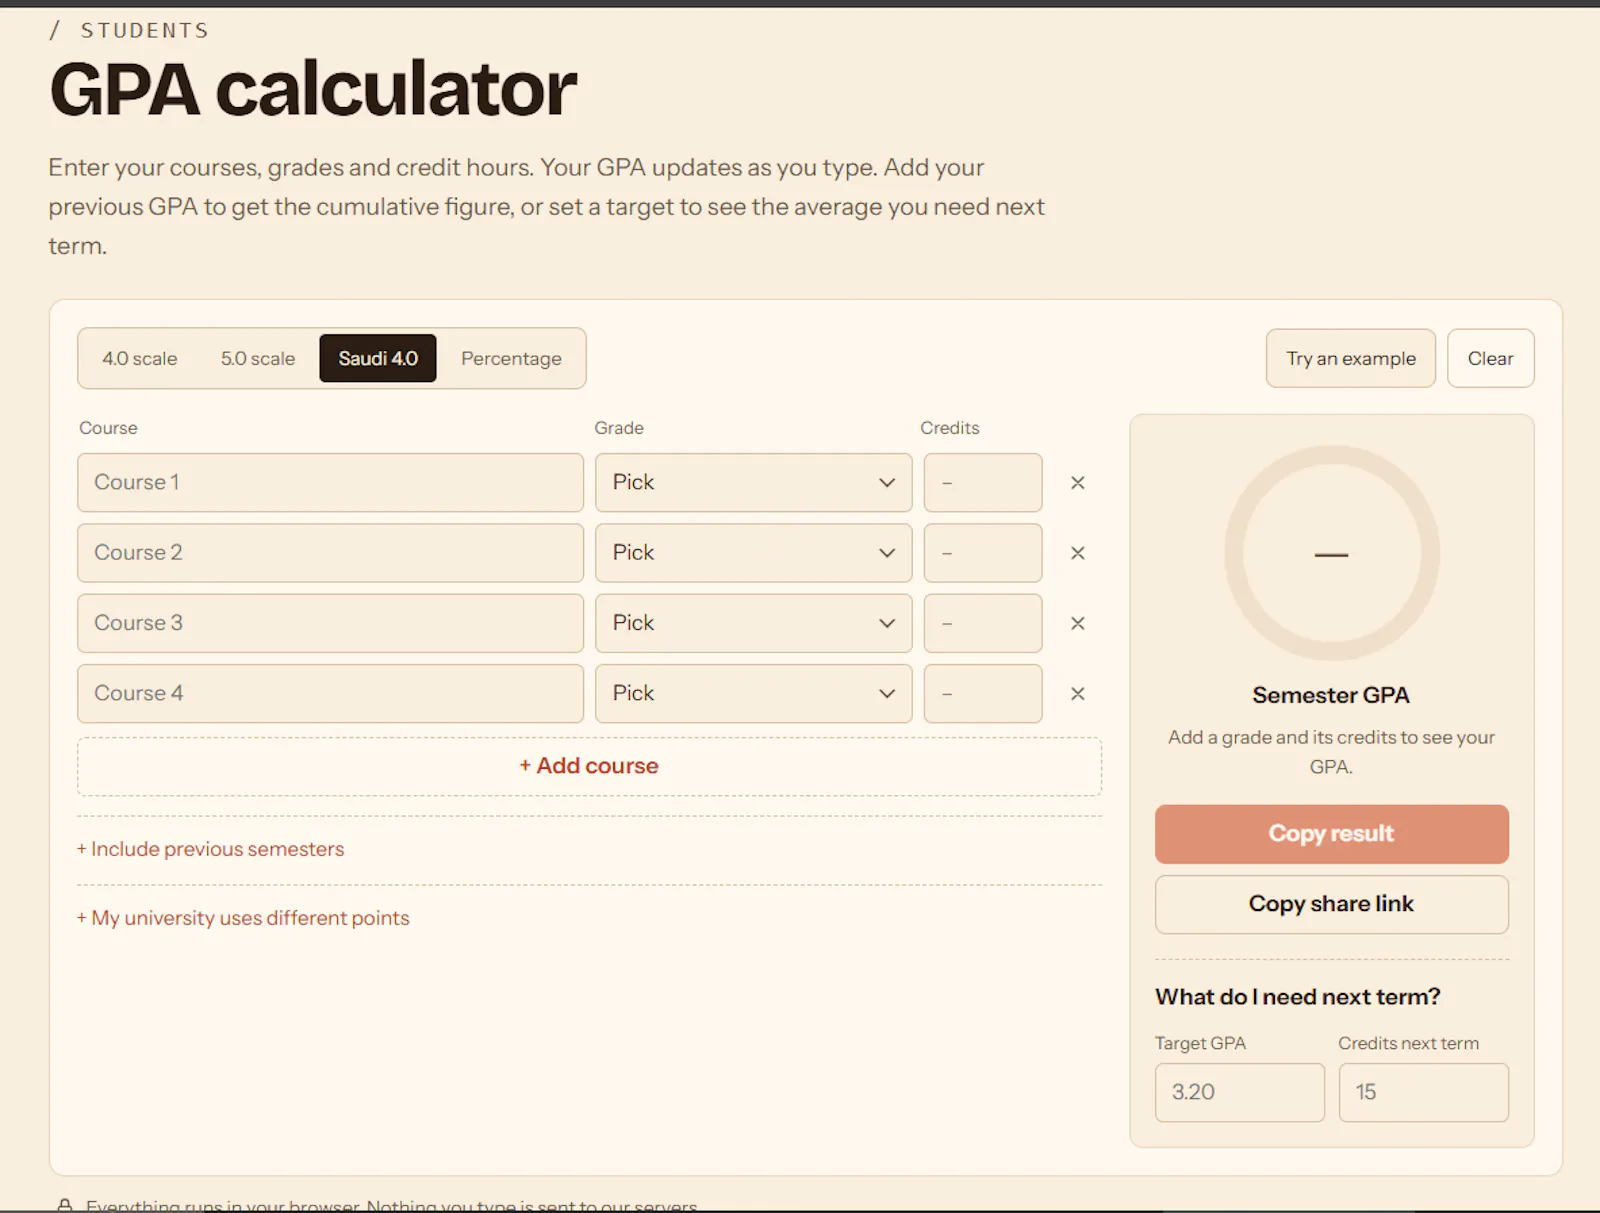1600x1213 pixels.
Task: Open the Course 2 grade dropdown
Action: click(x=753, y=553)
